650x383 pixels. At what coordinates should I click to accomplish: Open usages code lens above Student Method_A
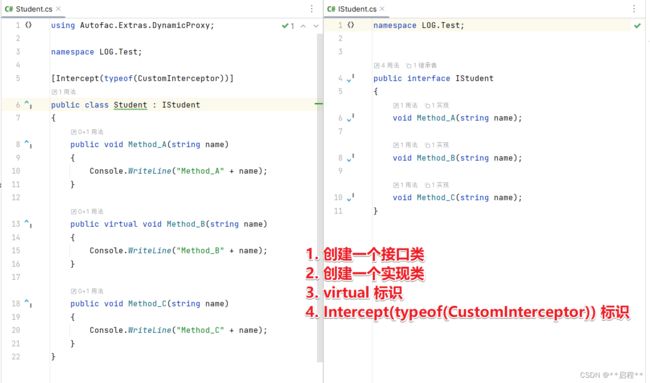(87, 132)
